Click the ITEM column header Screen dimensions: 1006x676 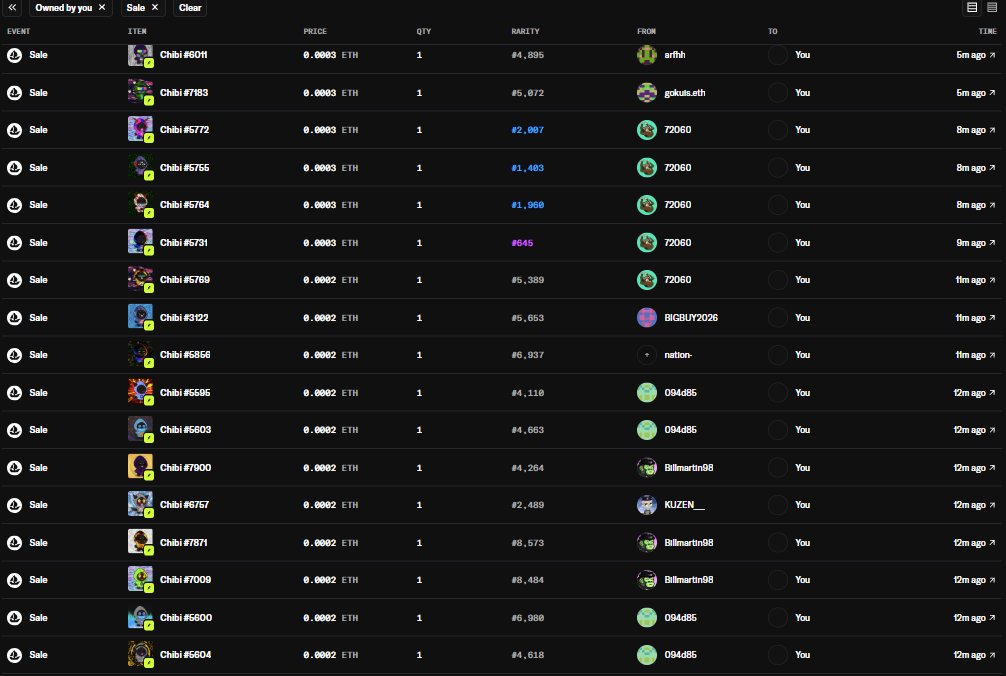coord(137,31)
